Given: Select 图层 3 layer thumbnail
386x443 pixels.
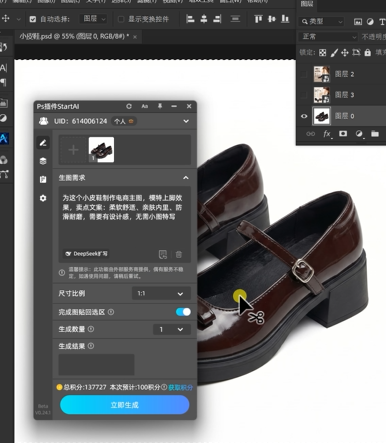Looking at the screenshot, I should (322, 95).
